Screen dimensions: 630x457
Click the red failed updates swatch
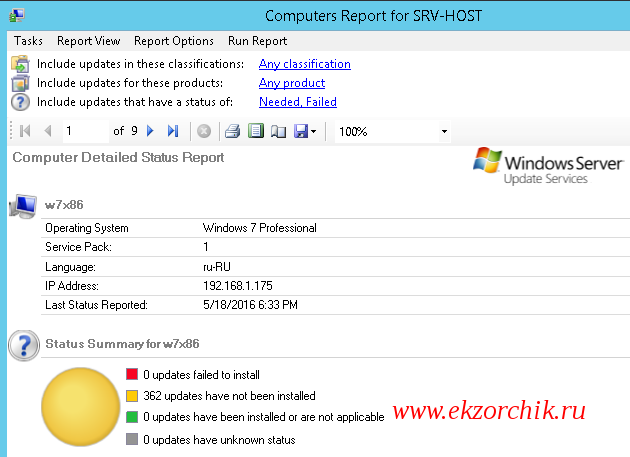132,374
